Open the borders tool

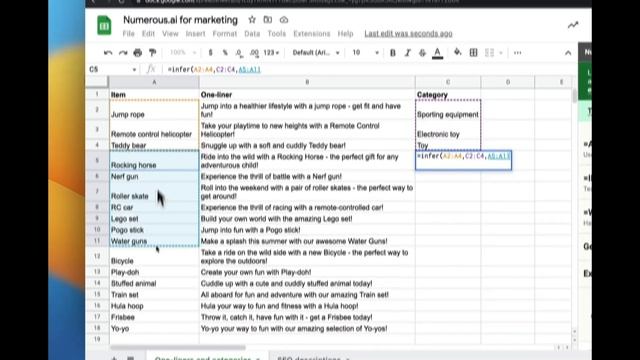click(473, 53)
